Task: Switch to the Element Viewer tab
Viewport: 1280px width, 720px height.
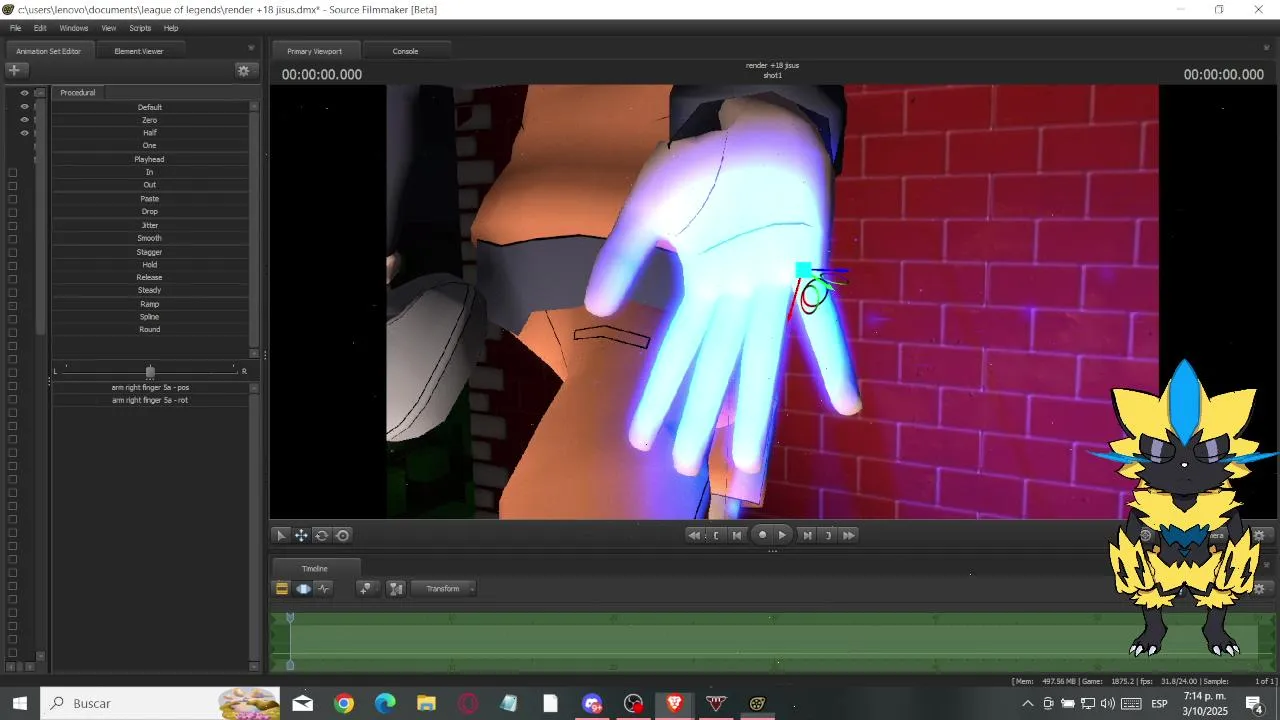Action: [139, 51]
